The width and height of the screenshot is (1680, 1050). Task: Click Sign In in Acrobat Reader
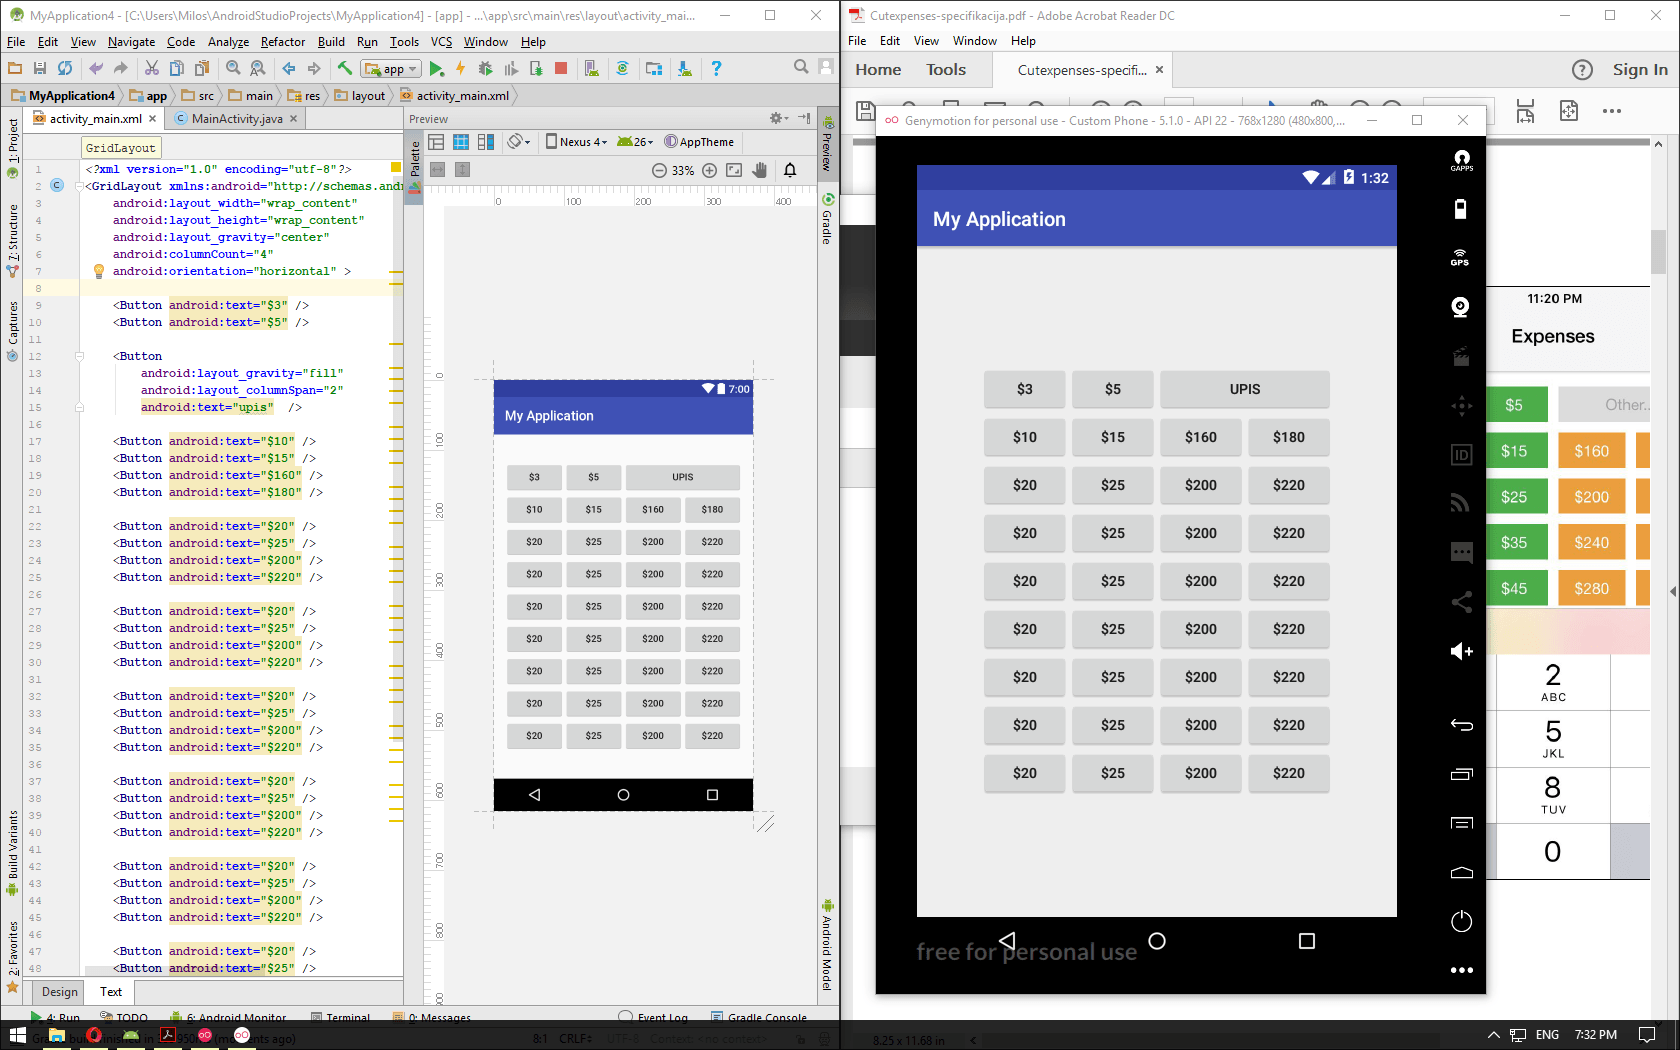click(x=1639, y=70)
